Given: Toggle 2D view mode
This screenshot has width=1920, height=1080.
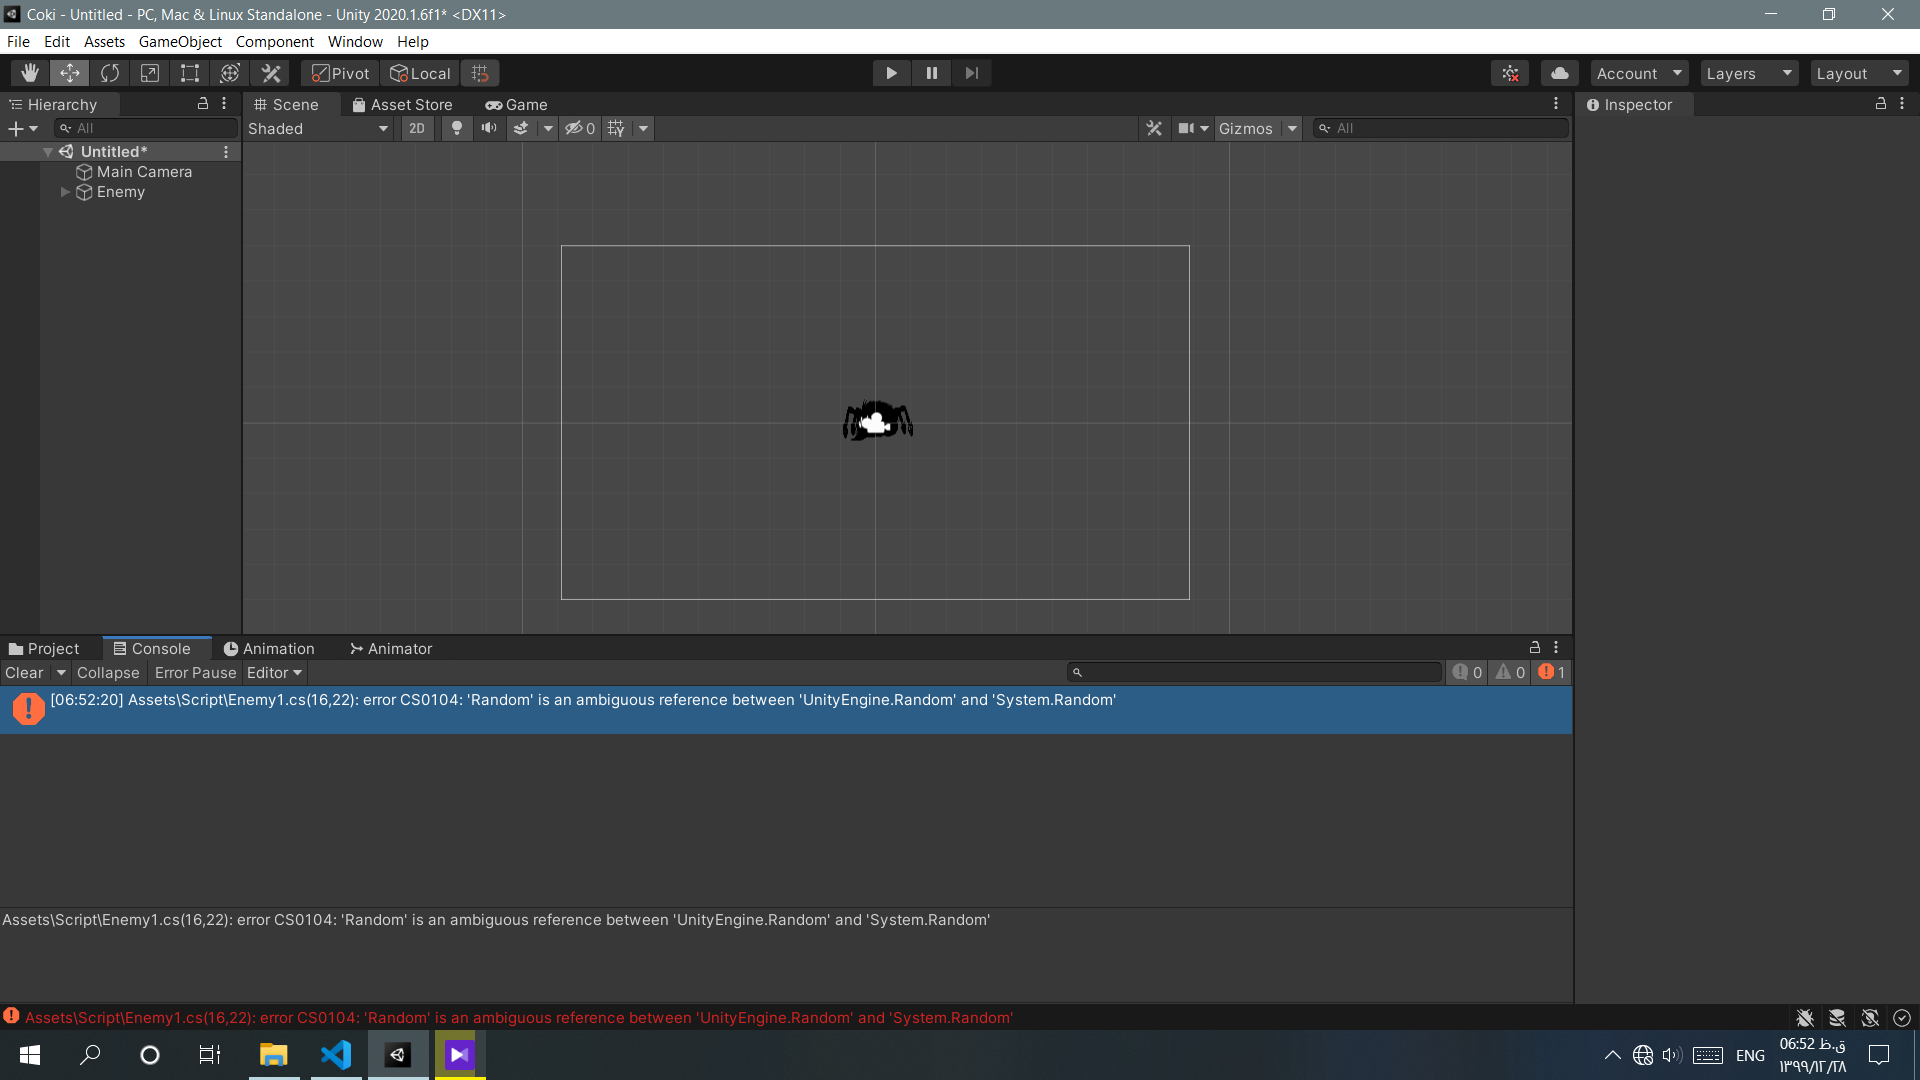Looking at the screenshot, I should pyautogui.click(x=417, y=128).
